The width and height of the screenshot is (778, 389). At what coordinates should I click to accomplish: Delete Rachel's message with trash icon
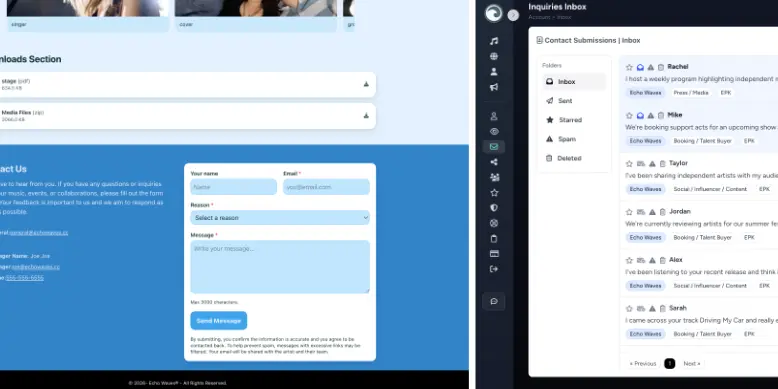(x=661, y=67)
